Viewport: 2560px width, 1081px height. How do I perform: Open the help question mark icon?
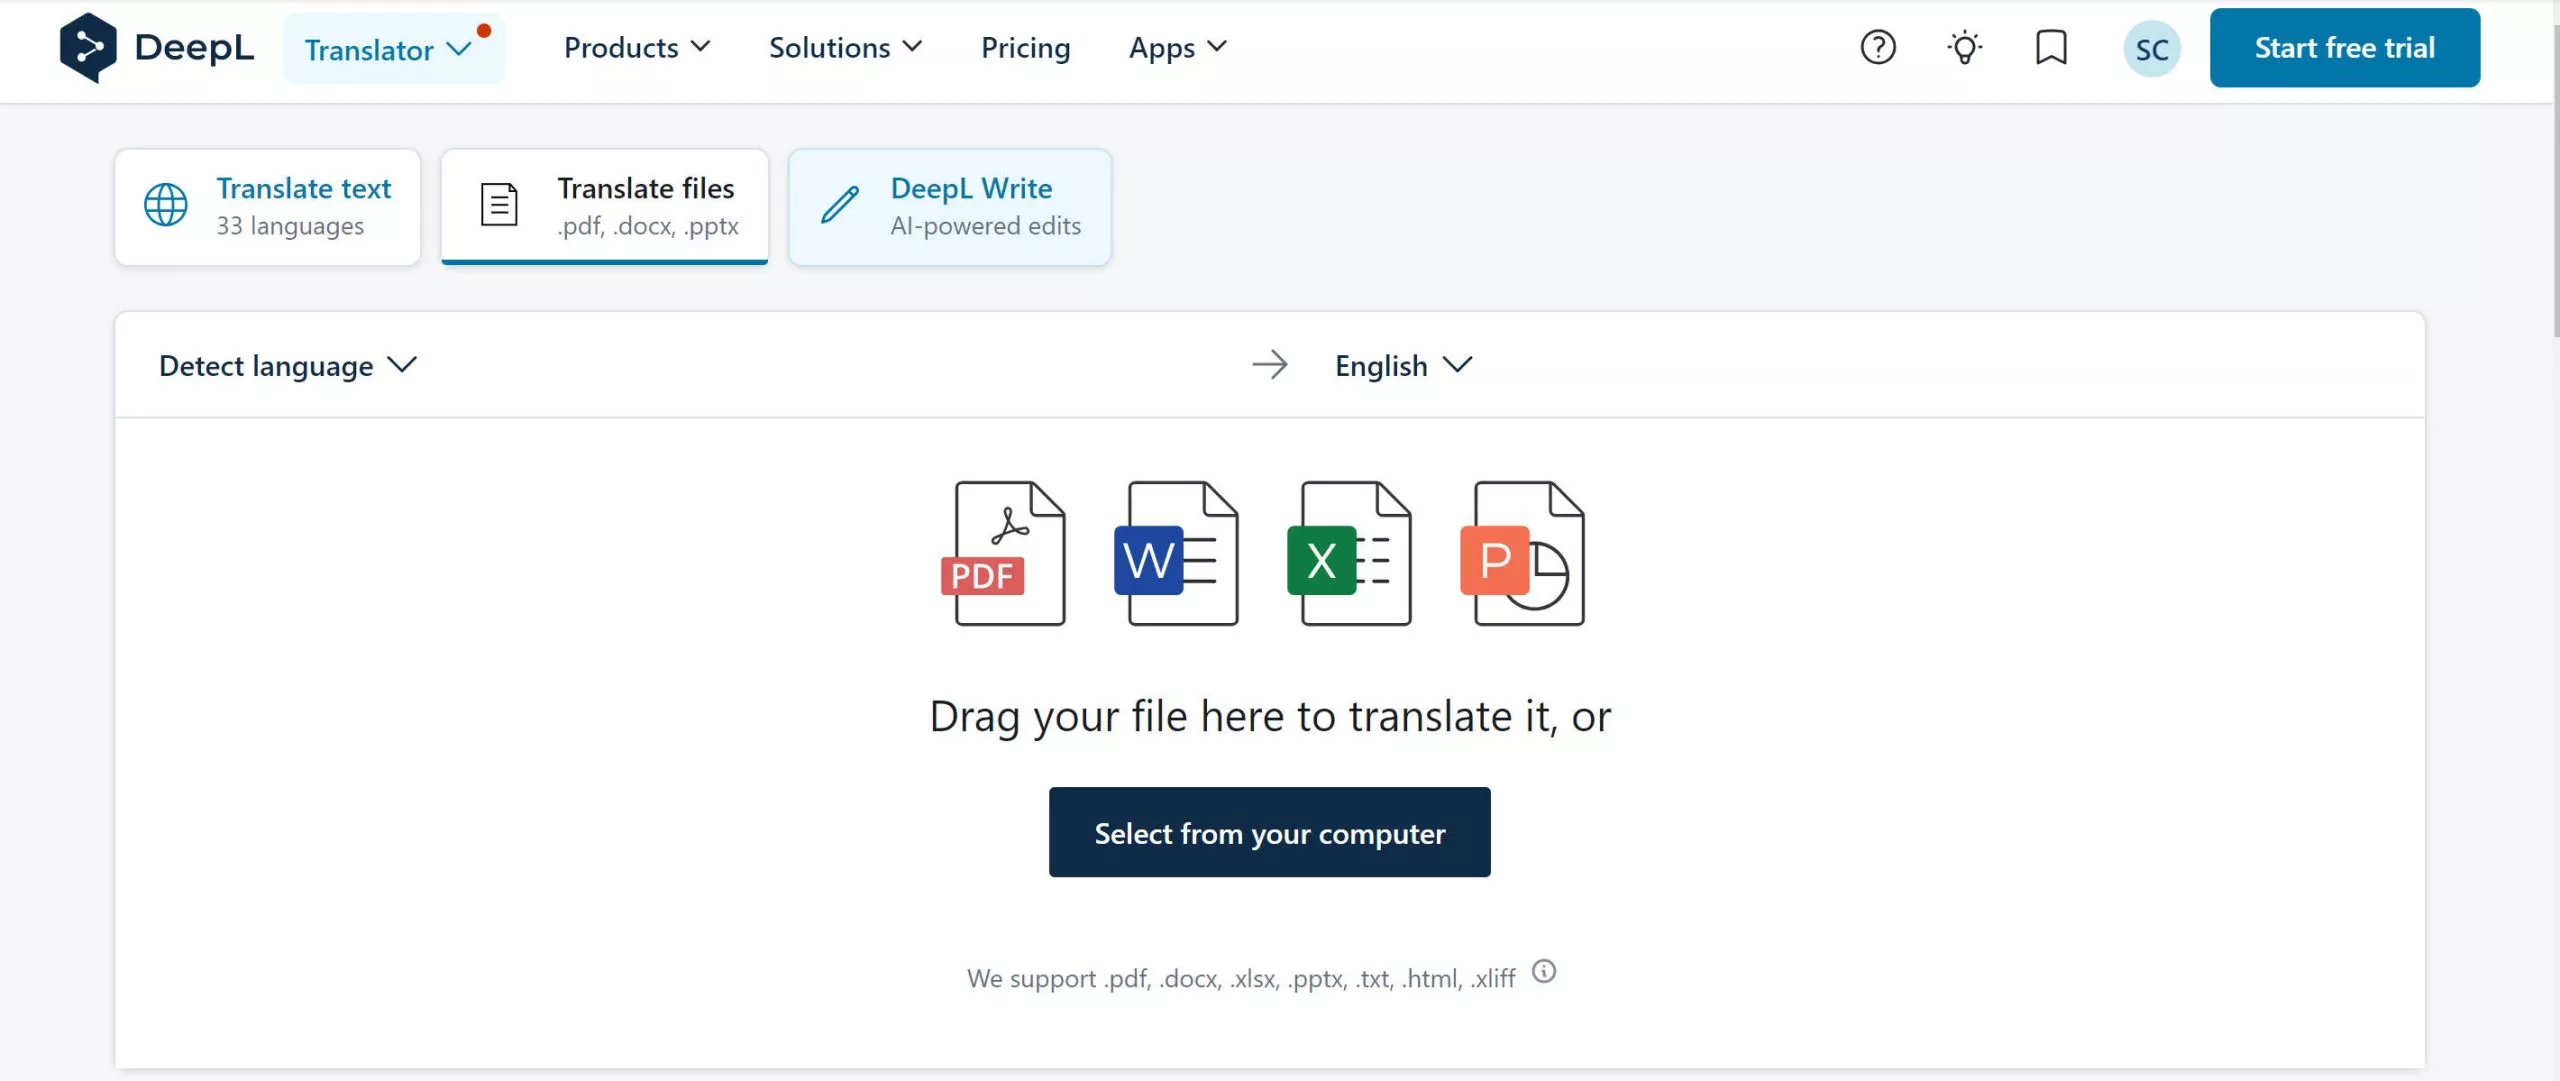point(1877,47)
